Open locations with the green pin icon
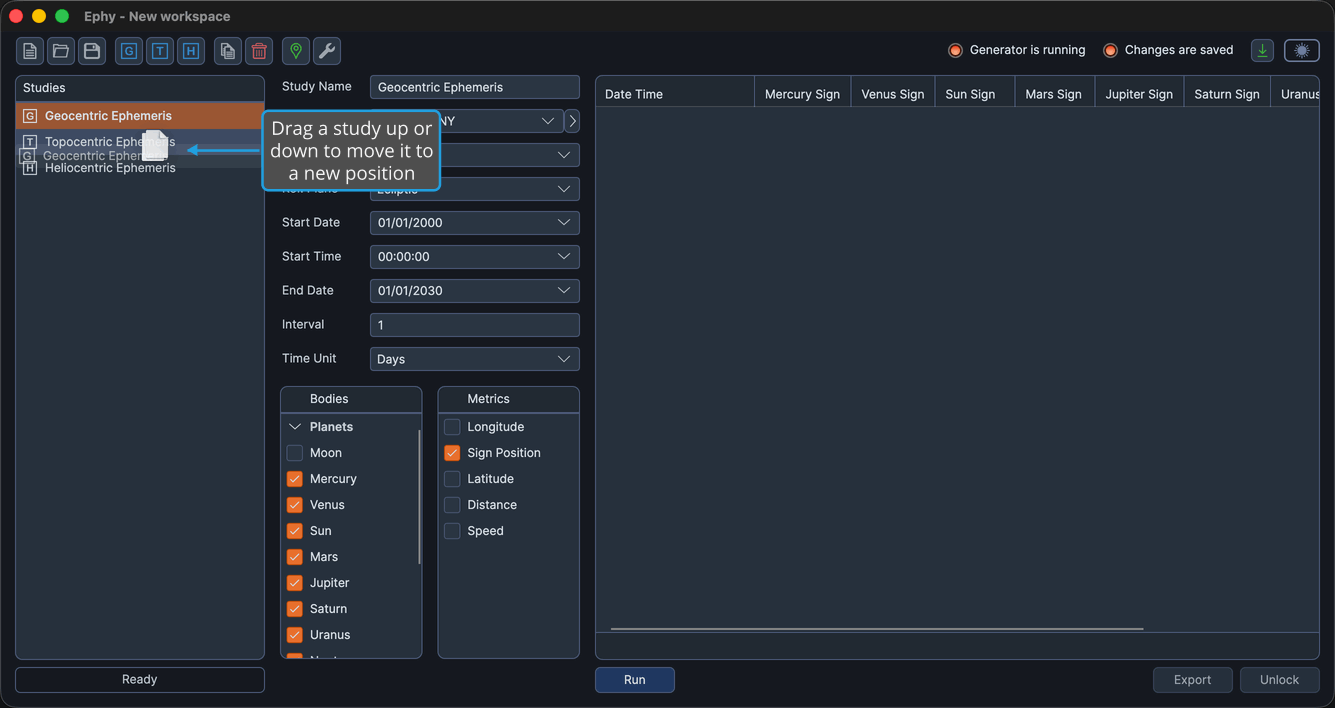 [296, 51]
